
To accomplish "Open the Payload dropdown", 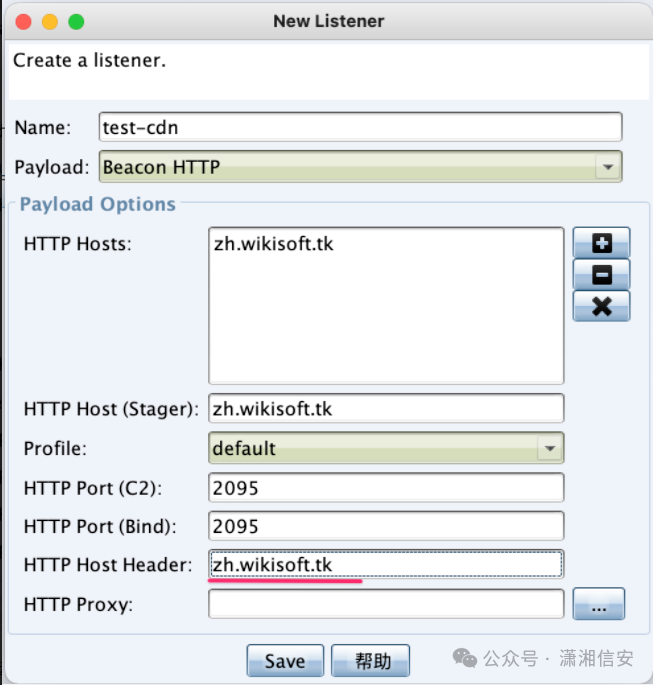I will point(607,167).
